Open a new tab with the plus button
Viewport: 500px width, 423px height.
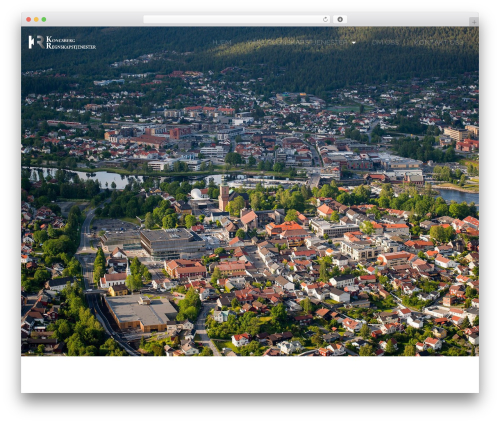[x=474, y=22]
